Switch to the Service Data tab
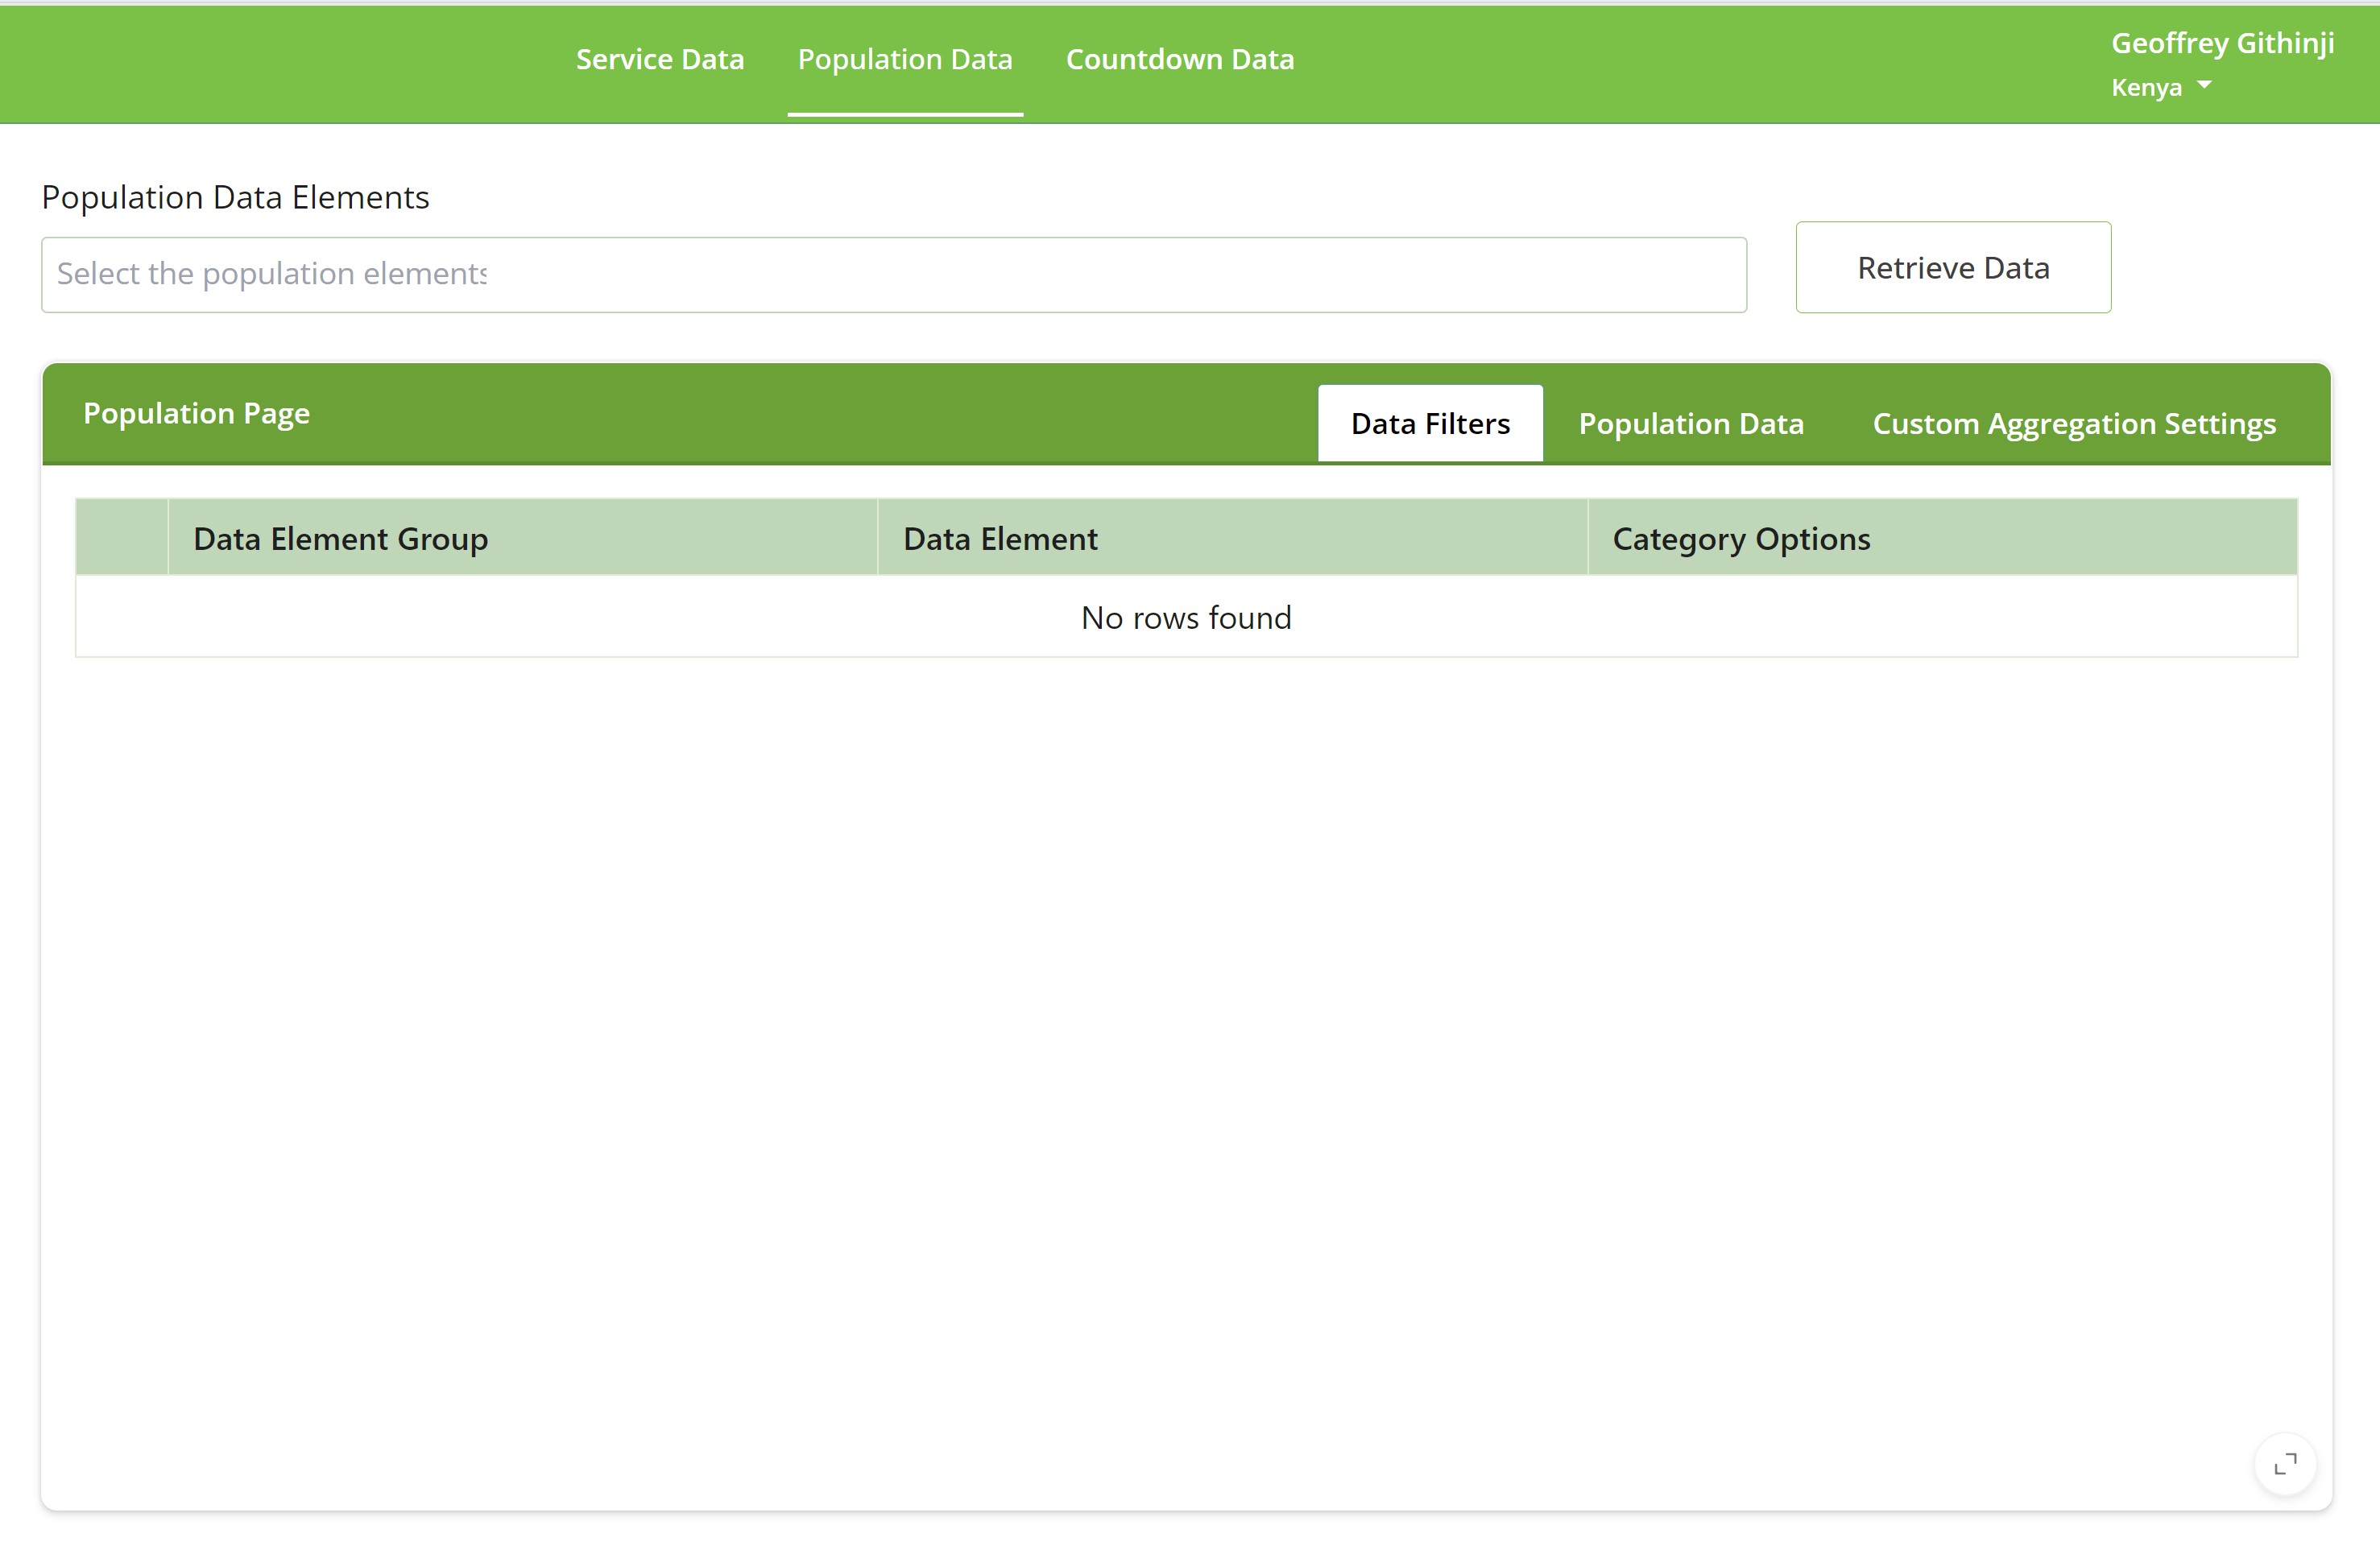2380x1550 pixels. [659, 59]
